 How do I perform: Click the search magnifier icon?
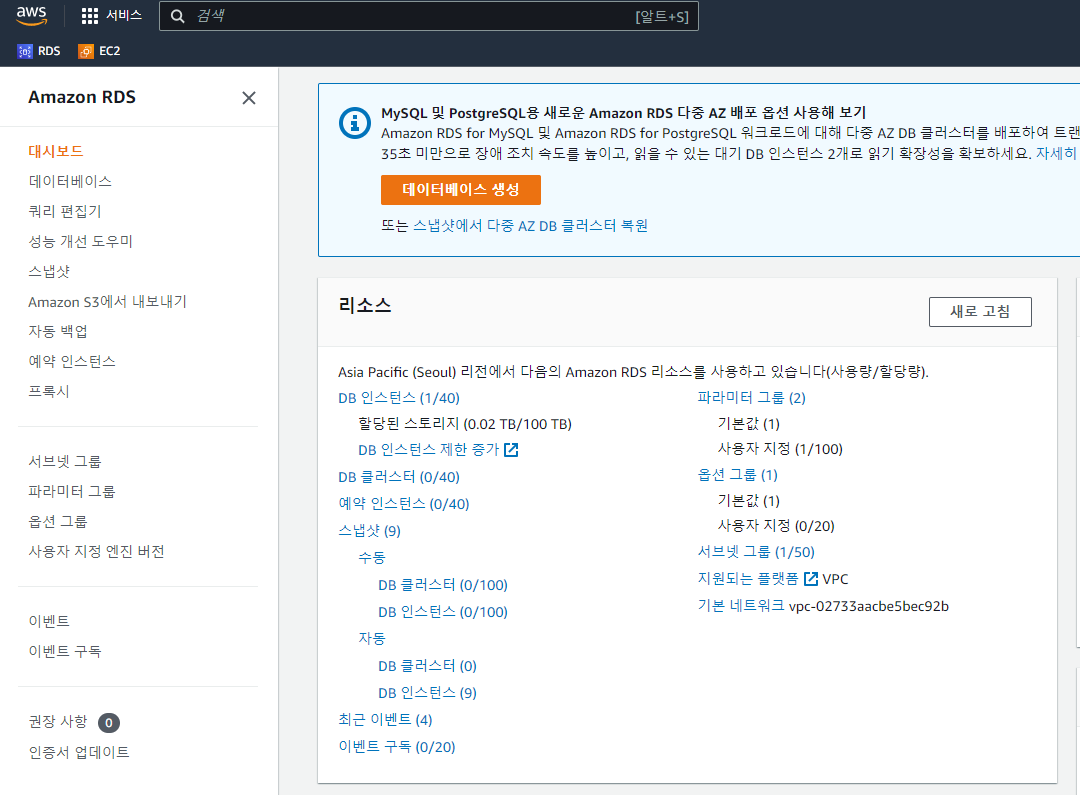tap(177, 16)
